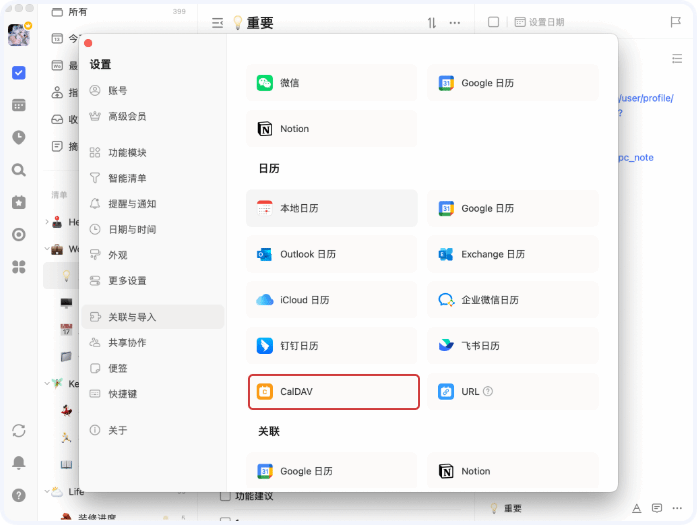Open the CalDAV calendar option
The image size is (697, 525).
(333, 392)
